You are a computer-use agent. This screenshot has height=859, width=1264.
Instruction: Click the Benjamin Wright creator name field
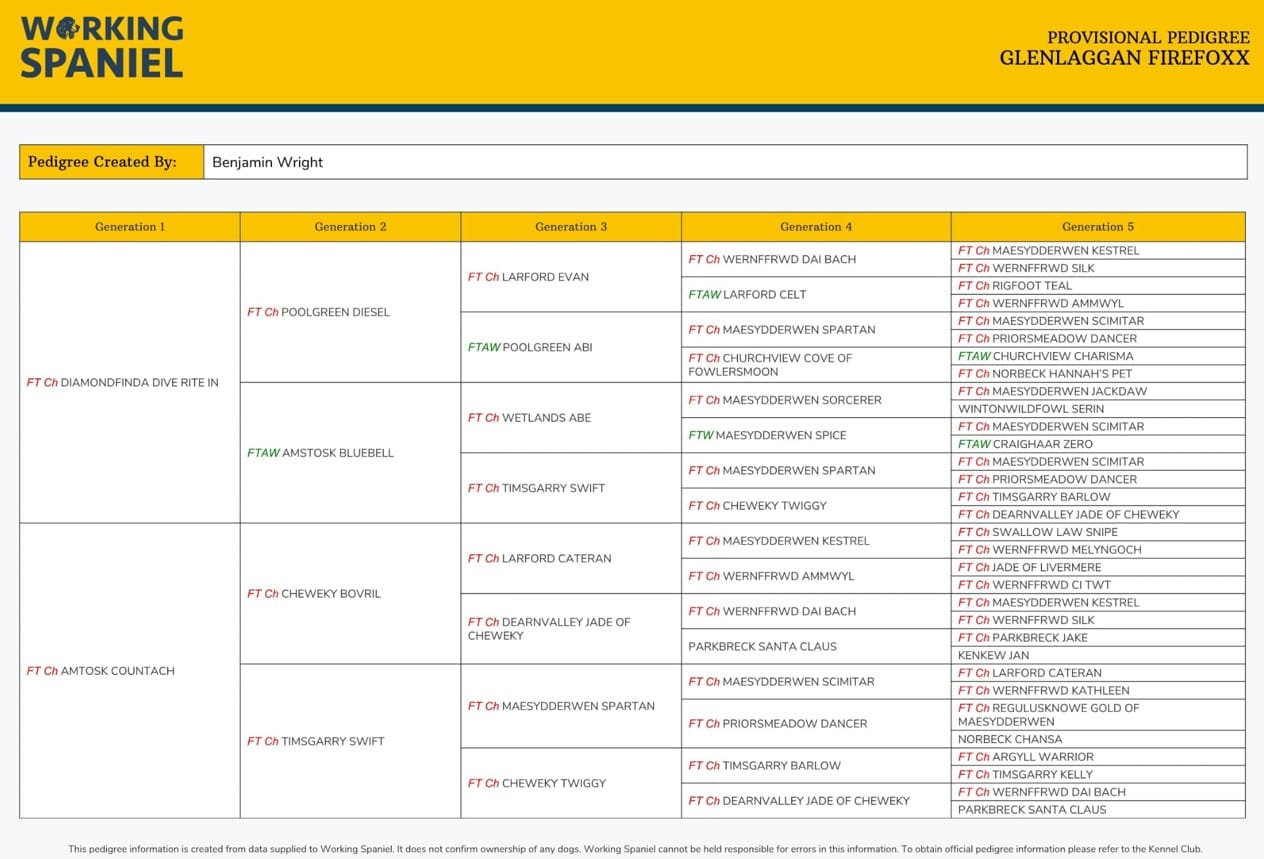(267, 162)
